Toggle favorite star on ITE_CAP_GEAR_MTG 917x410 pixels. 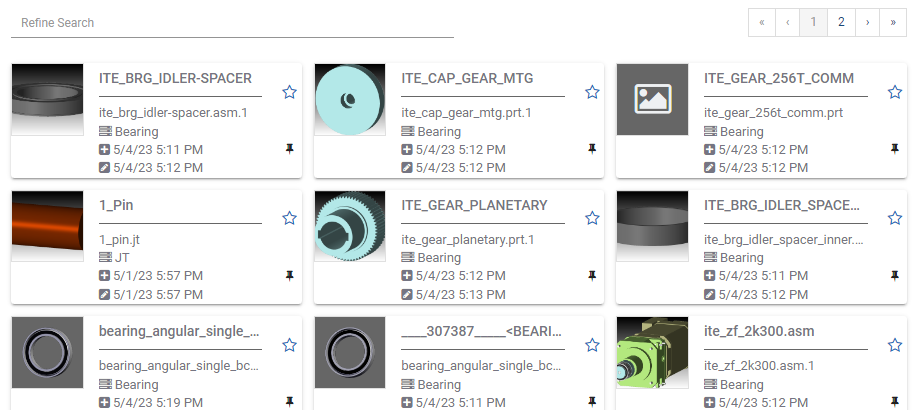592,92
